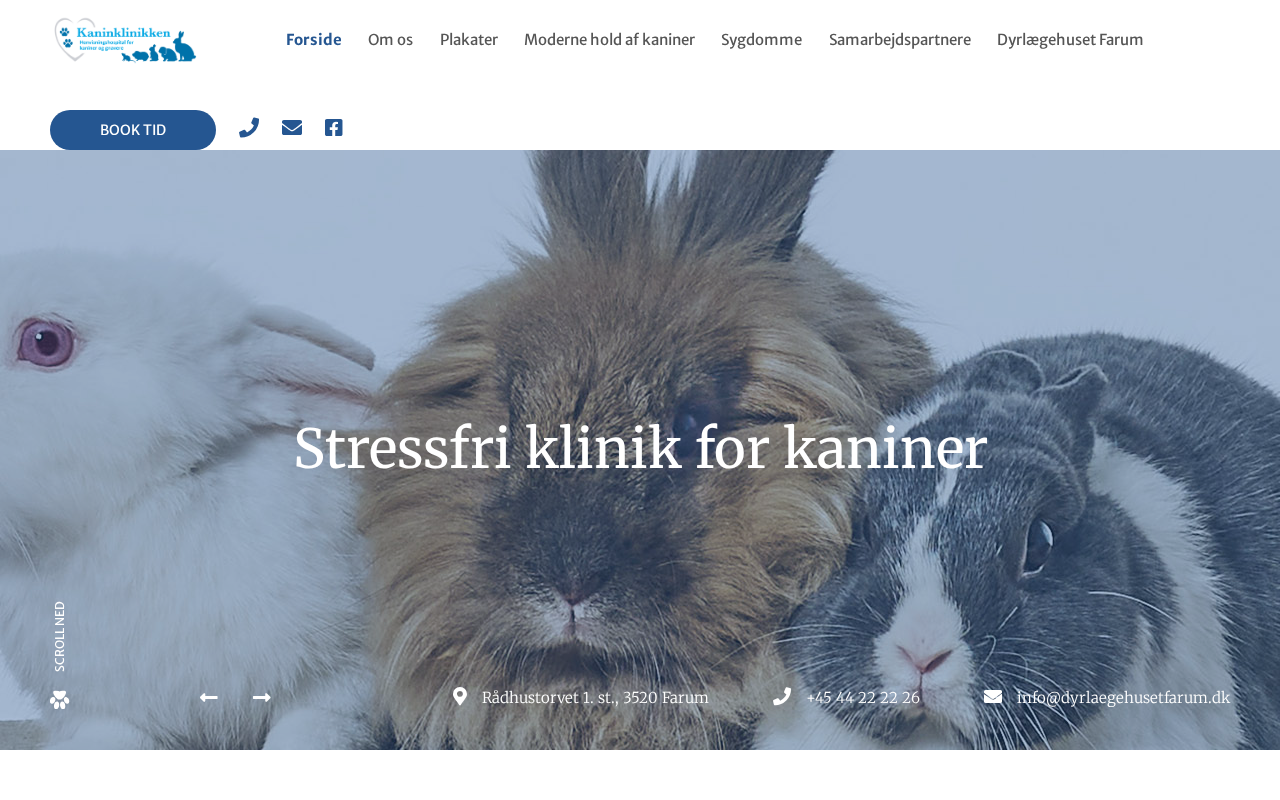Open the email envelope icon in header

[x=292, y=128]
